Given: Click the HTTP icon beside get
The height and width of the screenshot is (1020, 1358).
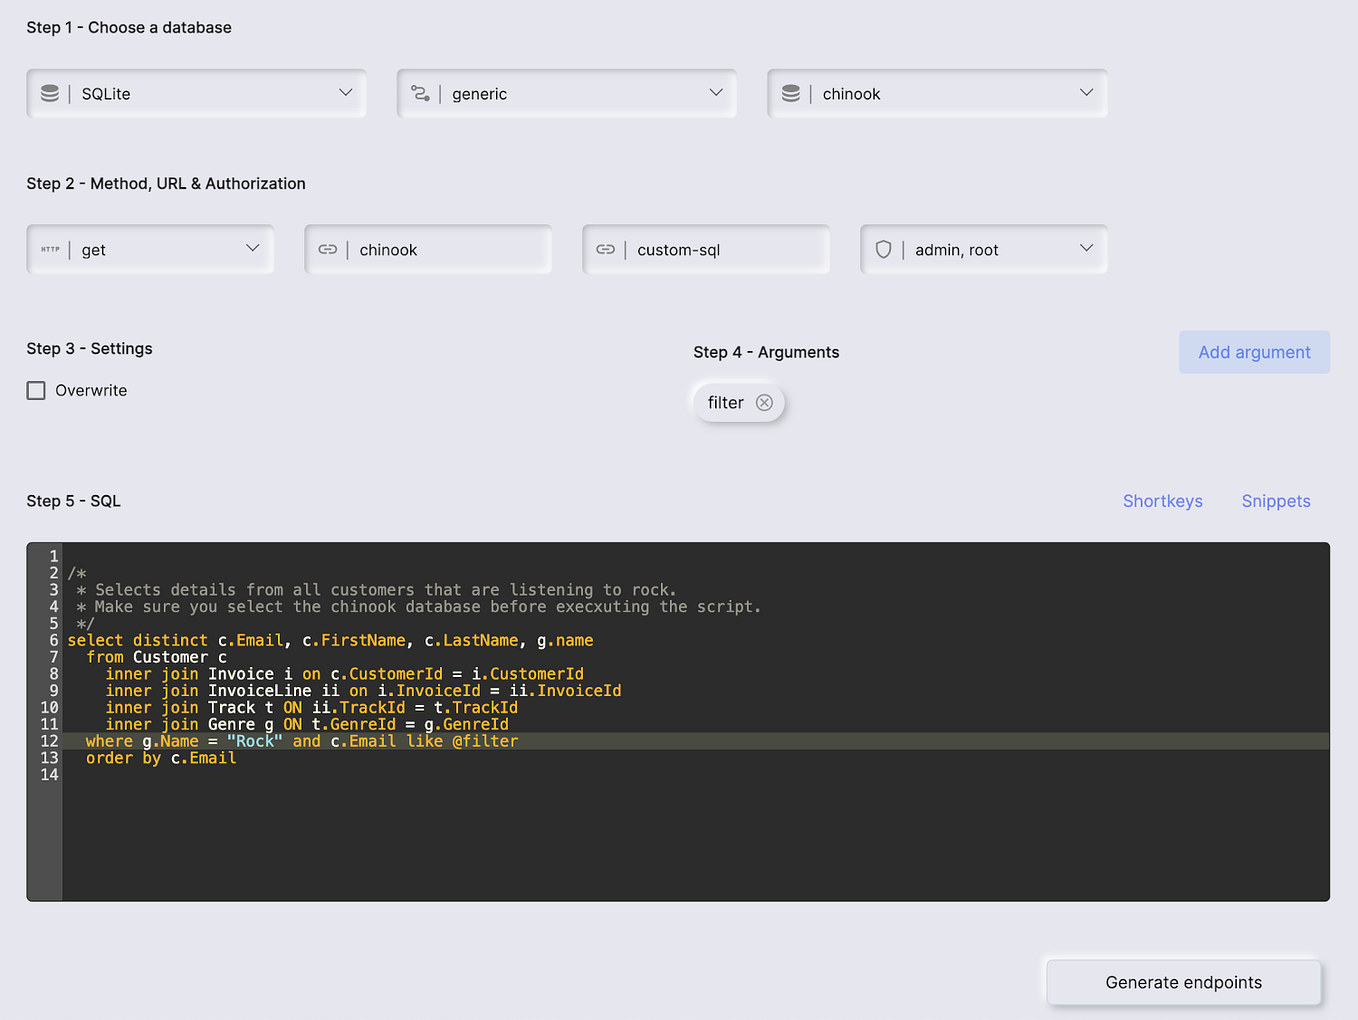Looking at the screenshot, I should (x=50, y=249).
